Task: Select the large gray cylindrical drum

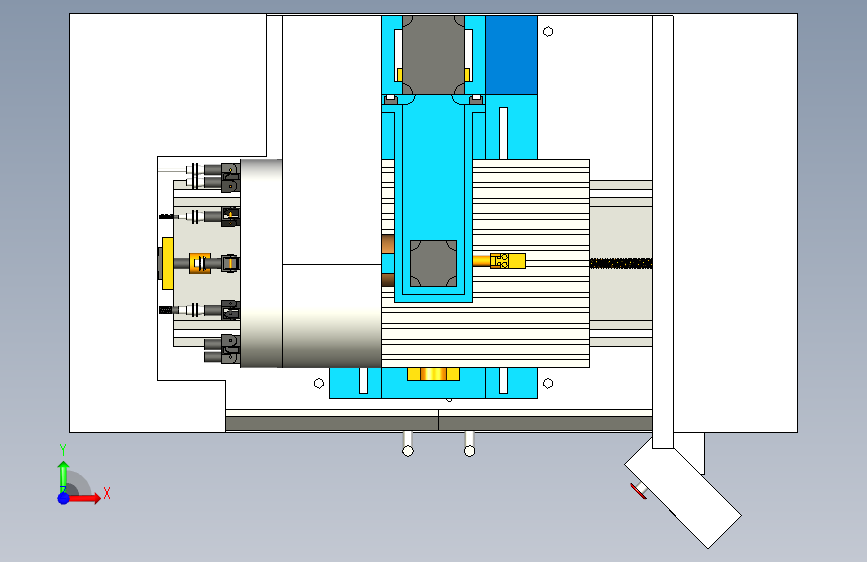Action: [261, 263]
